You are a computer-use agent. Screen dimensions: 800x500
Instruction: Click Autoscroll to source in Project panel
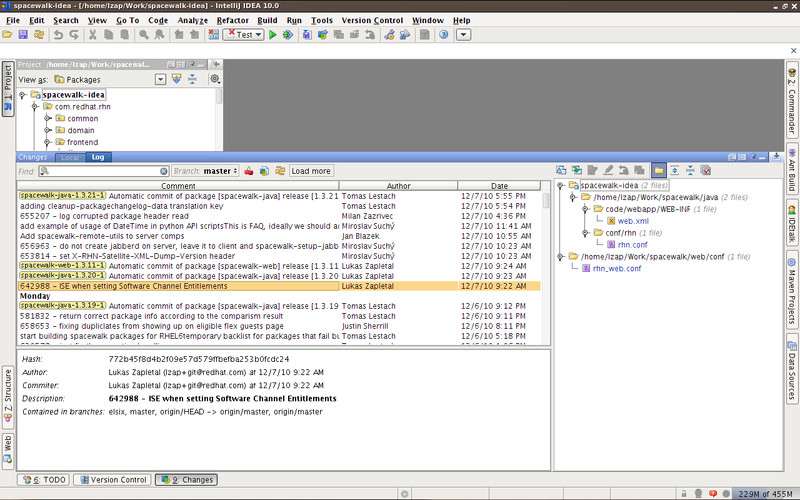click(177, 79)
